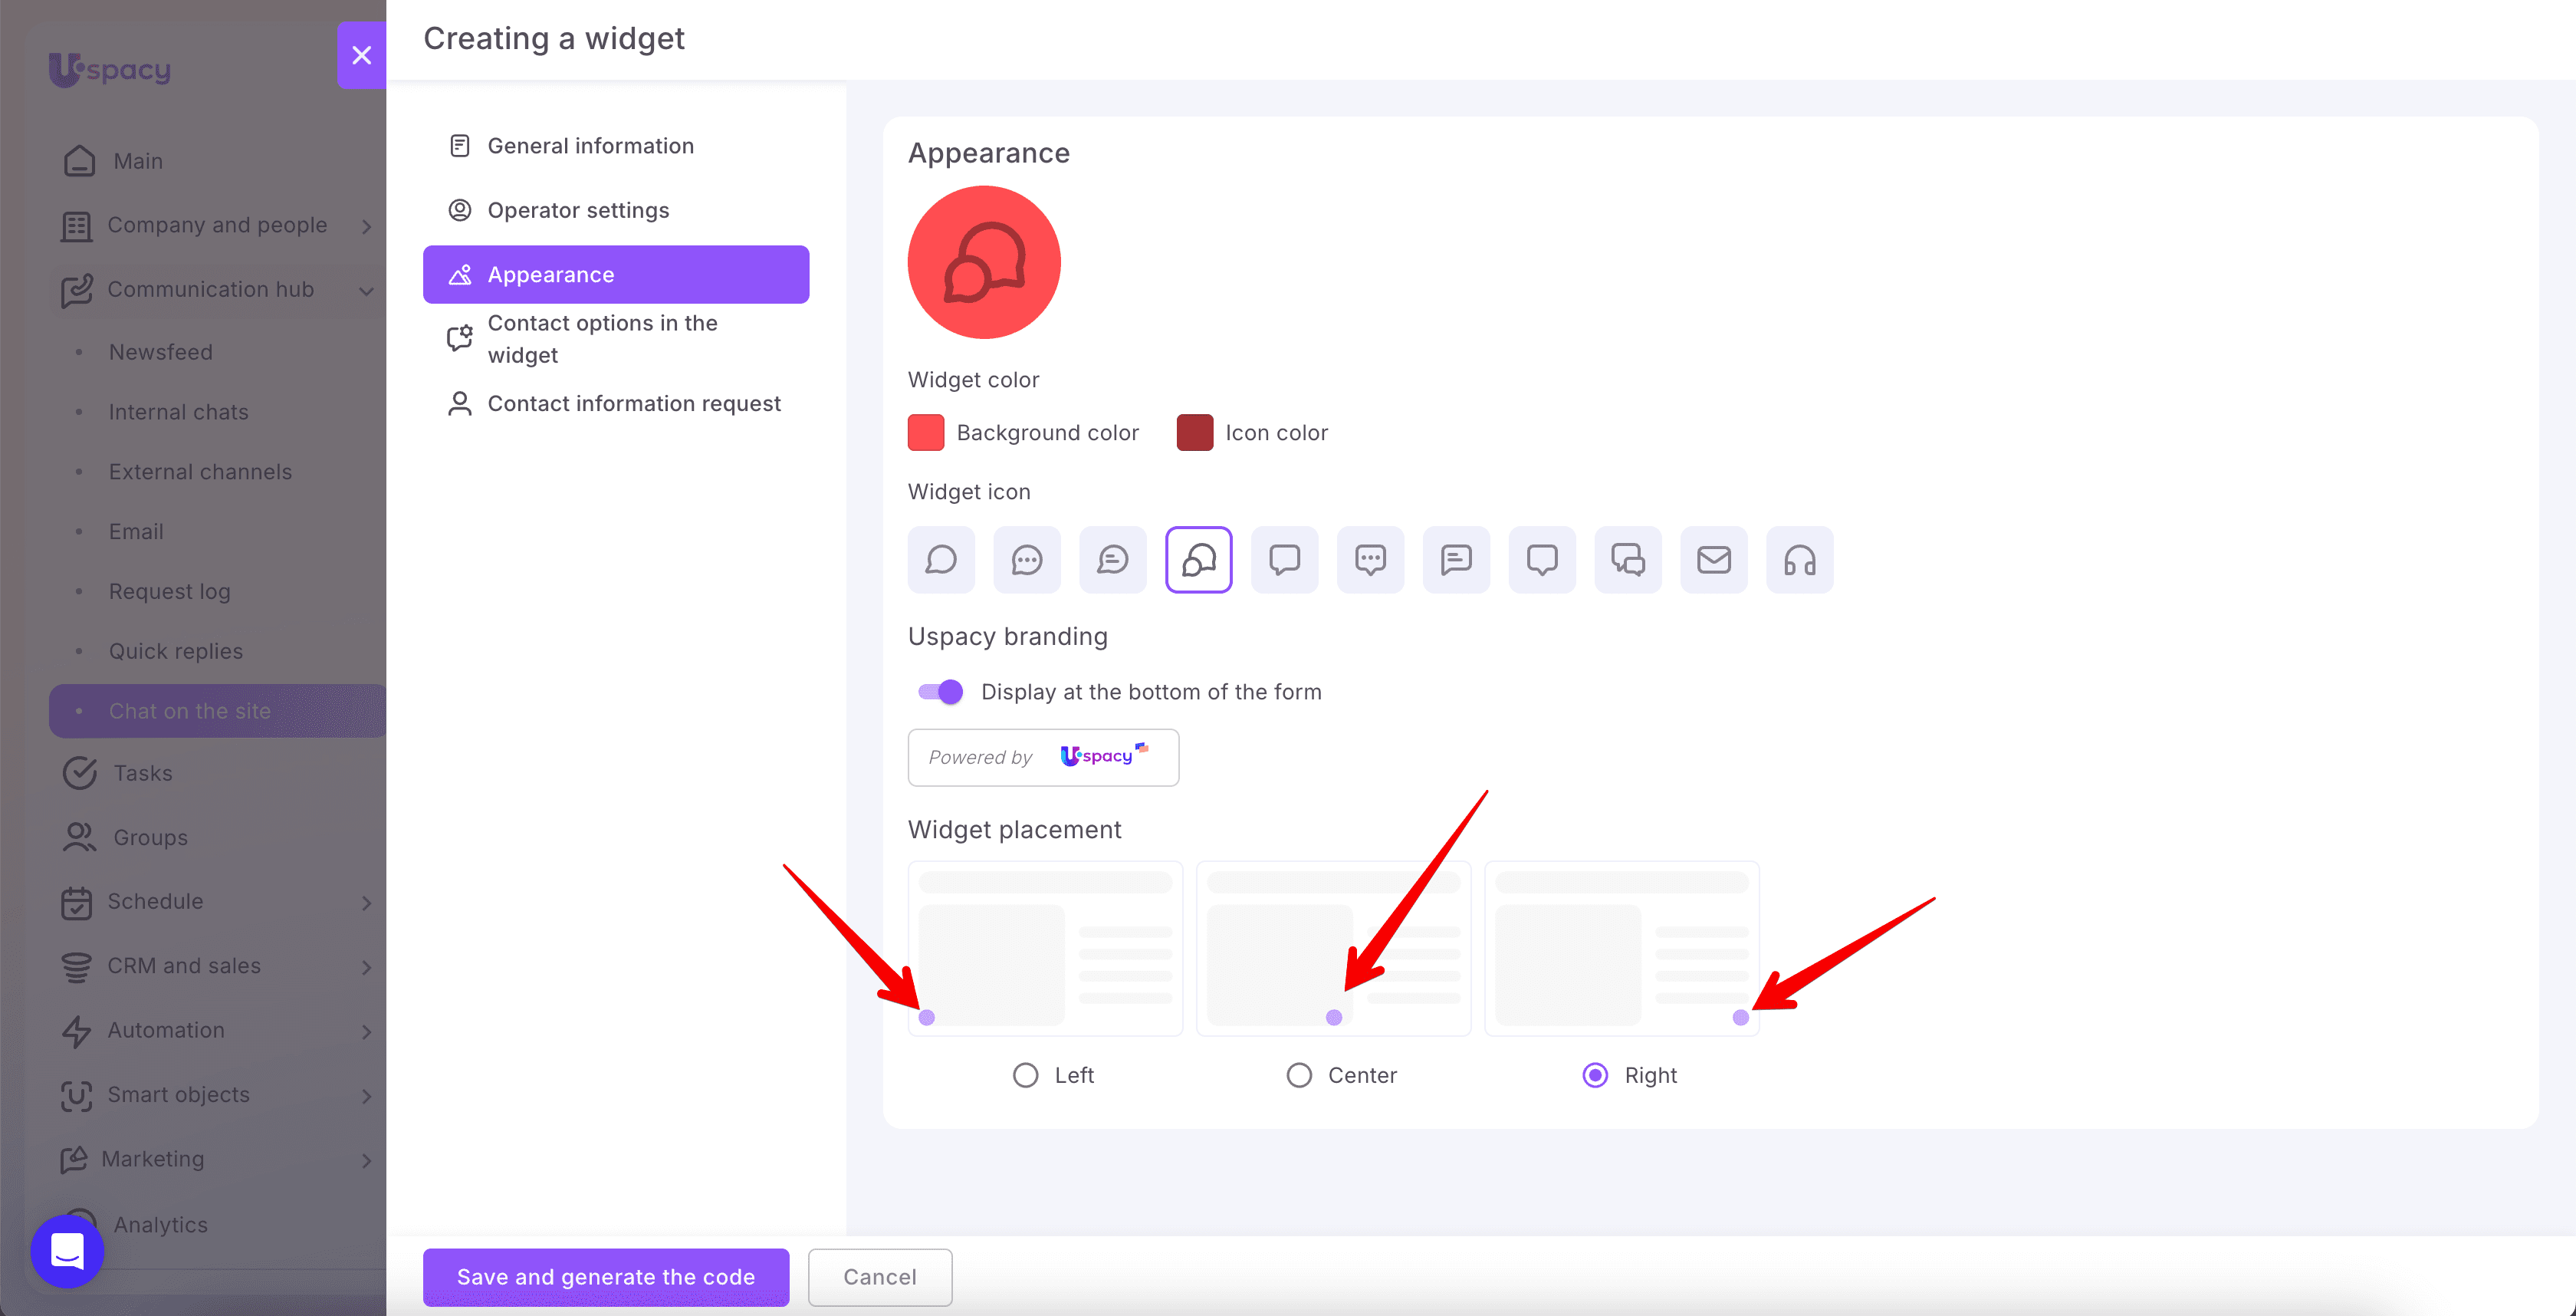This screenshot has width=2576, height=1316.
Task: Open the Request log page
Action: point(170,592)
